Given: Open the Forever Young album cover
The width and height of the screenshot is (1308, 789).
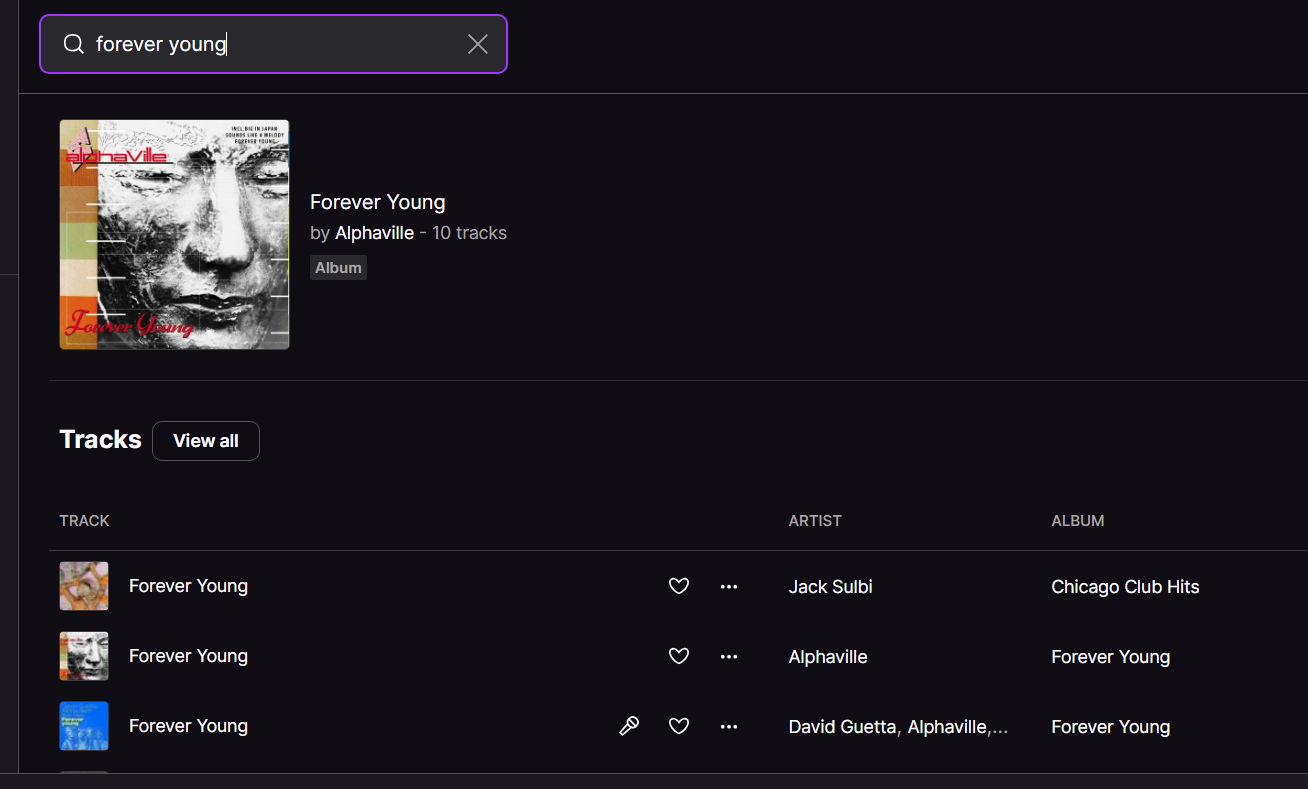Looking at the screenshot, I should point(174,235).
